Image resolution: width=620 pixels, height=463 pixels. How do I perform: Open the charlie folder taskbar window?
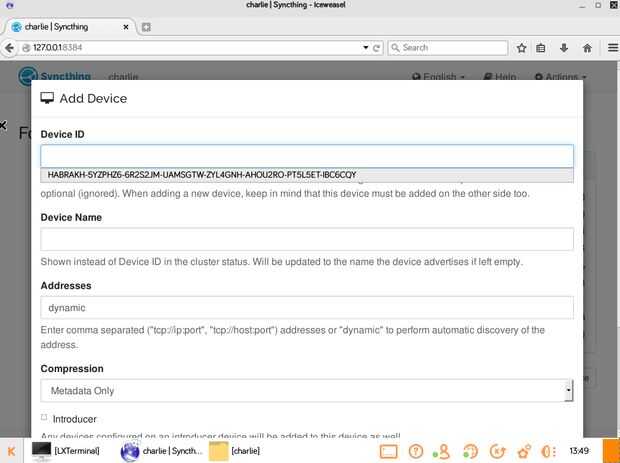click(x=235, y=451)
